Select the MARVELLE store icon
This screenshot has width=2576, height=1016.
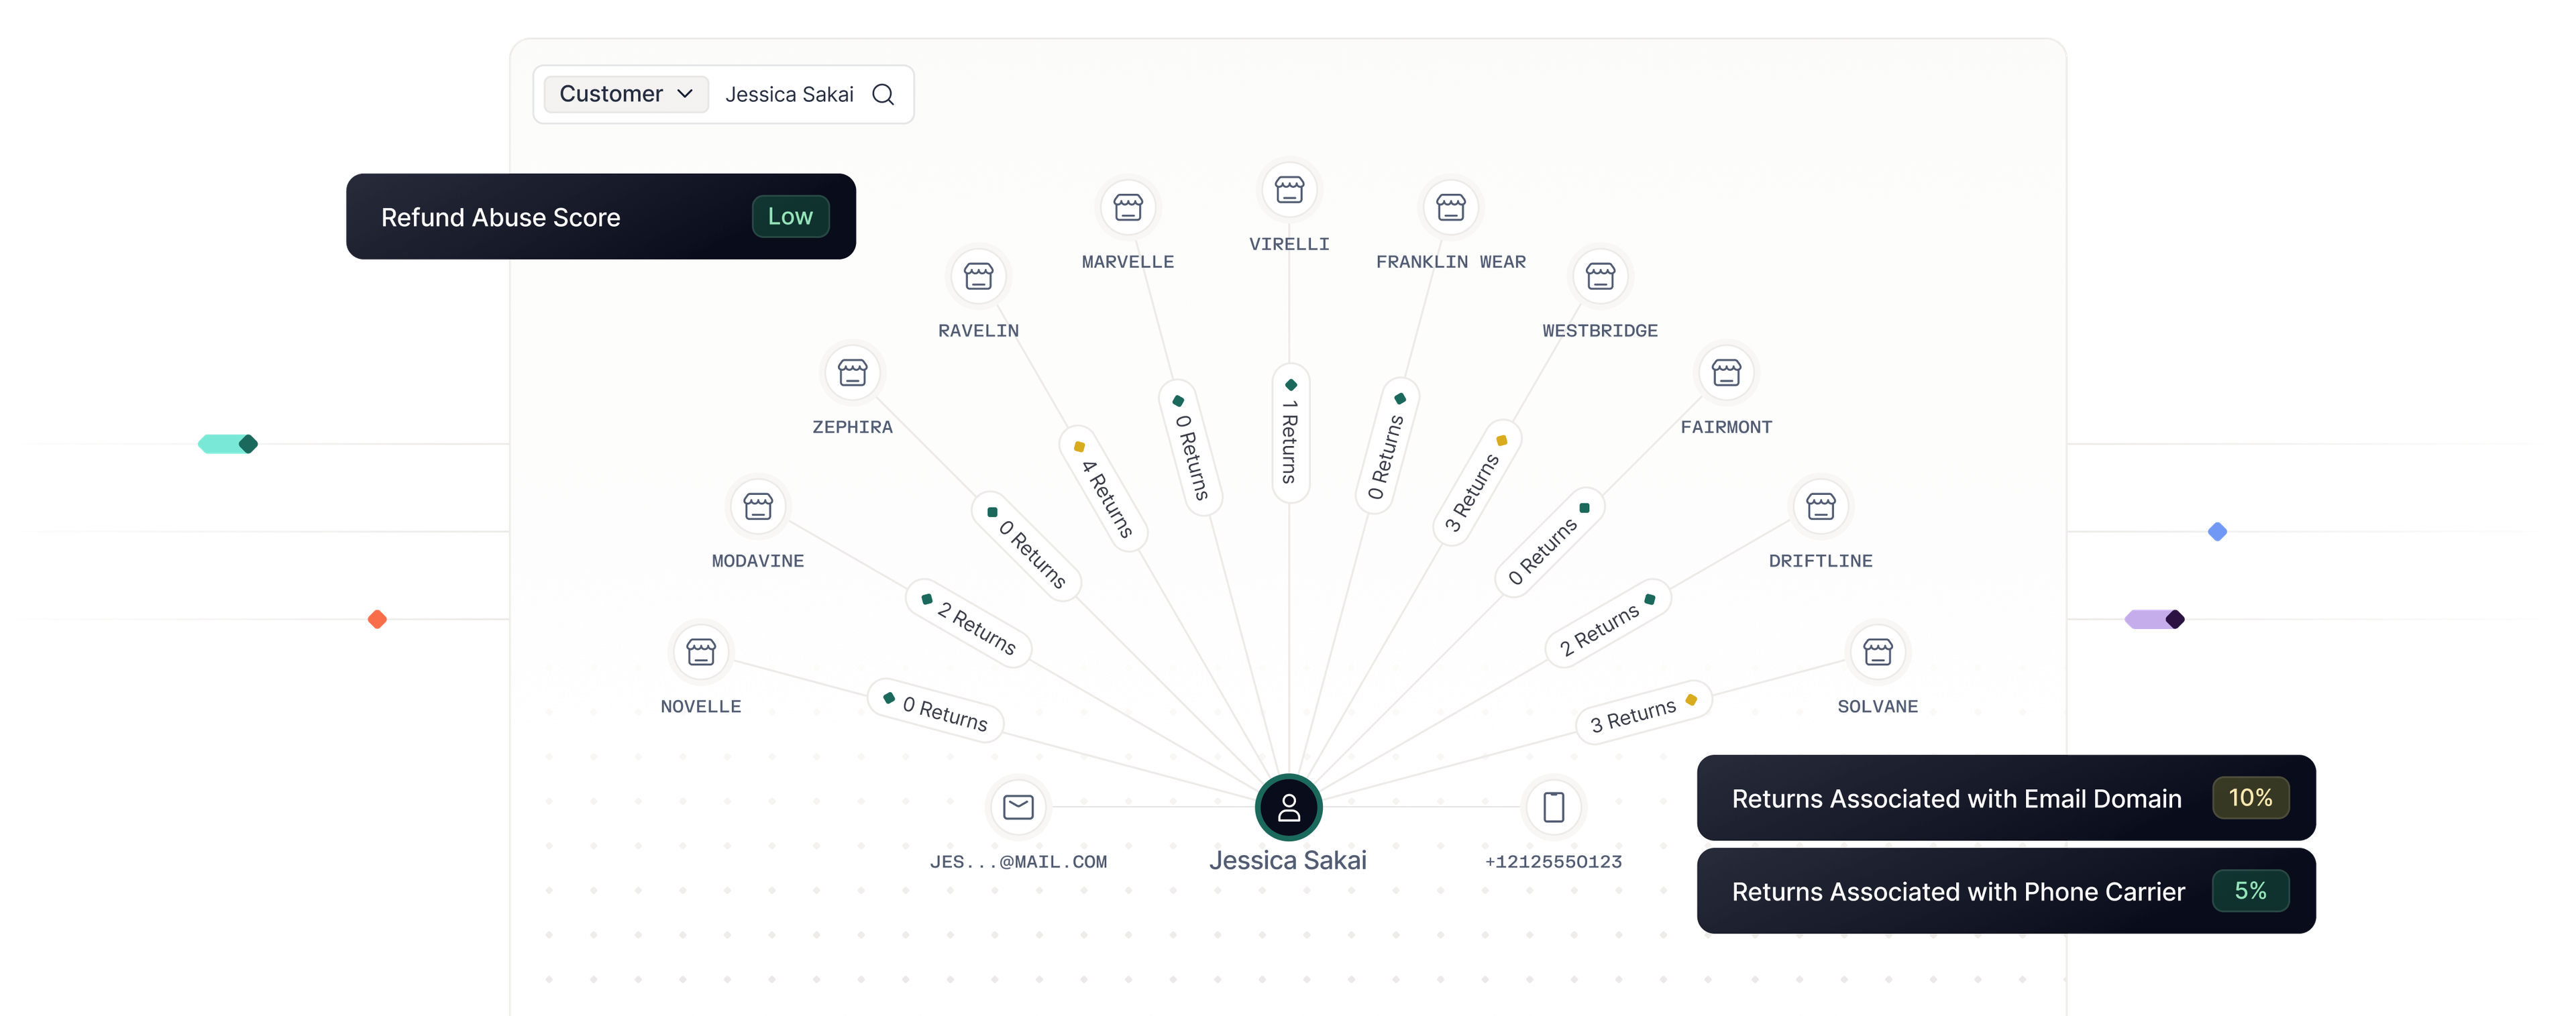[1128, 207]
